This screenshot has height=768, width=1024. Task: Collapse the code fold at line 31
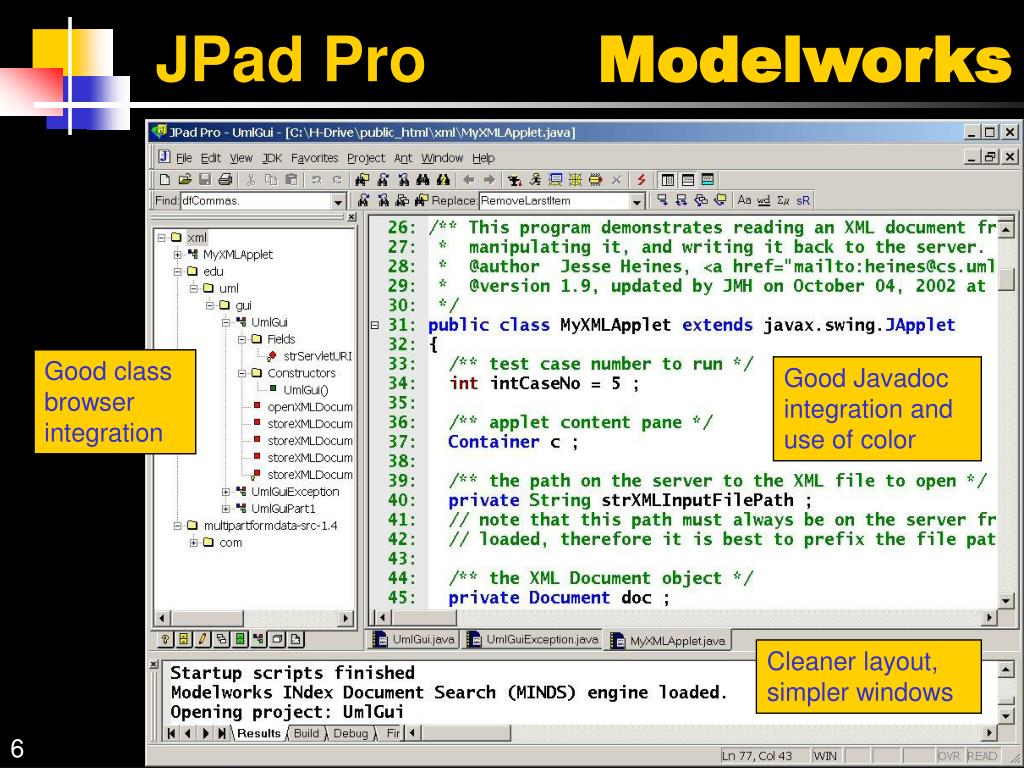click(375, 325)
